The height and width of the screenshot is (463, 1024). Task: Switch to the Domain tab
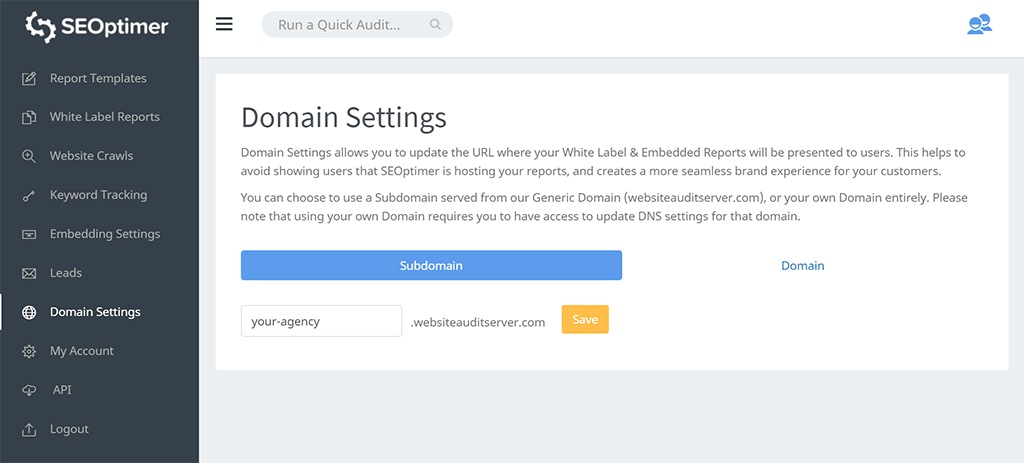pos(802,266)
